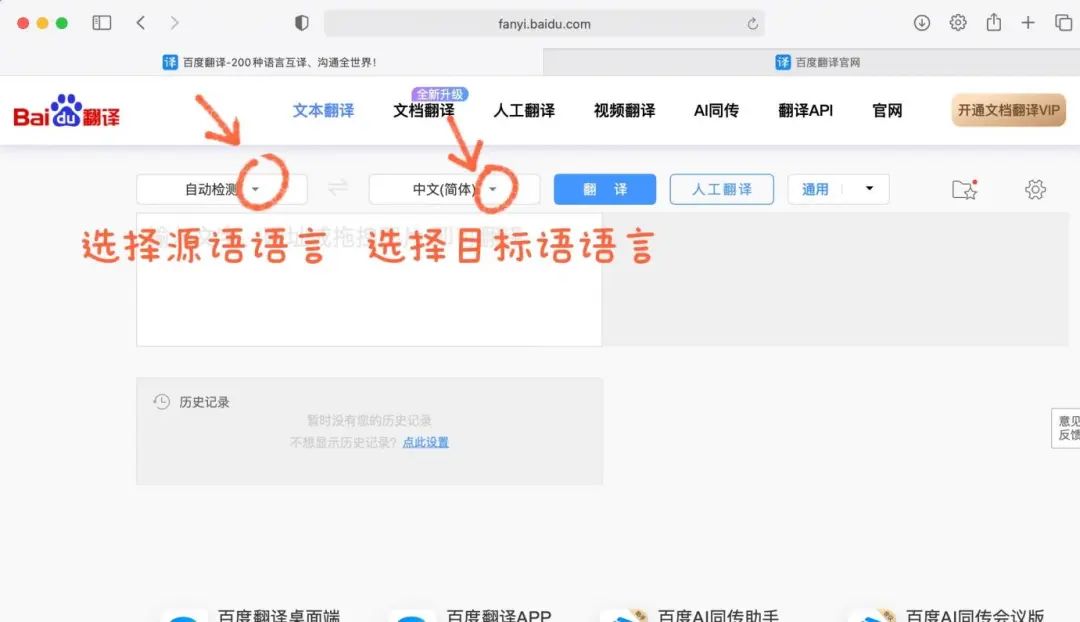The image size is (1080, 622).
Task: Select 通用 domain label
Action: click(815, 189)
